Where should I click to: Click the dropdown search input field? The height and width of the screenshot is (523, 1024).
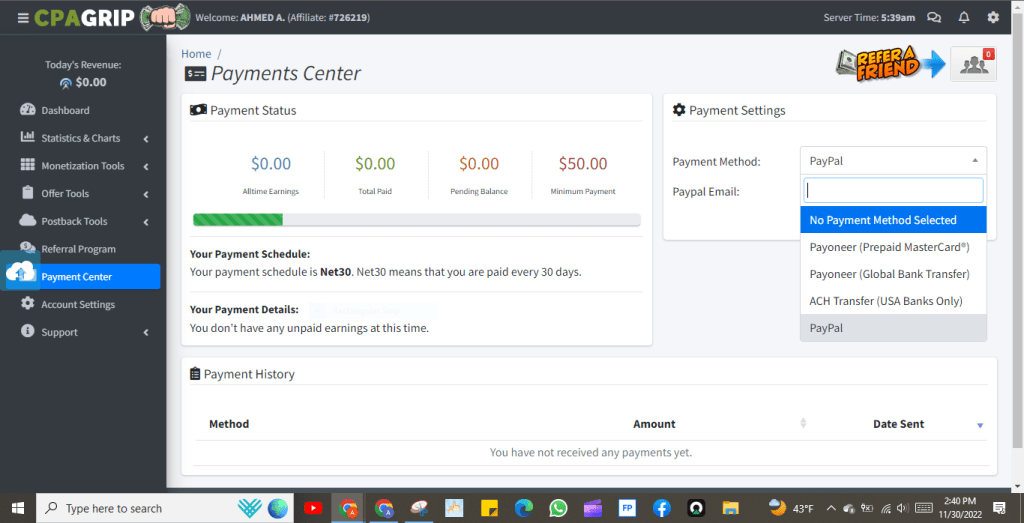[893, 190]
